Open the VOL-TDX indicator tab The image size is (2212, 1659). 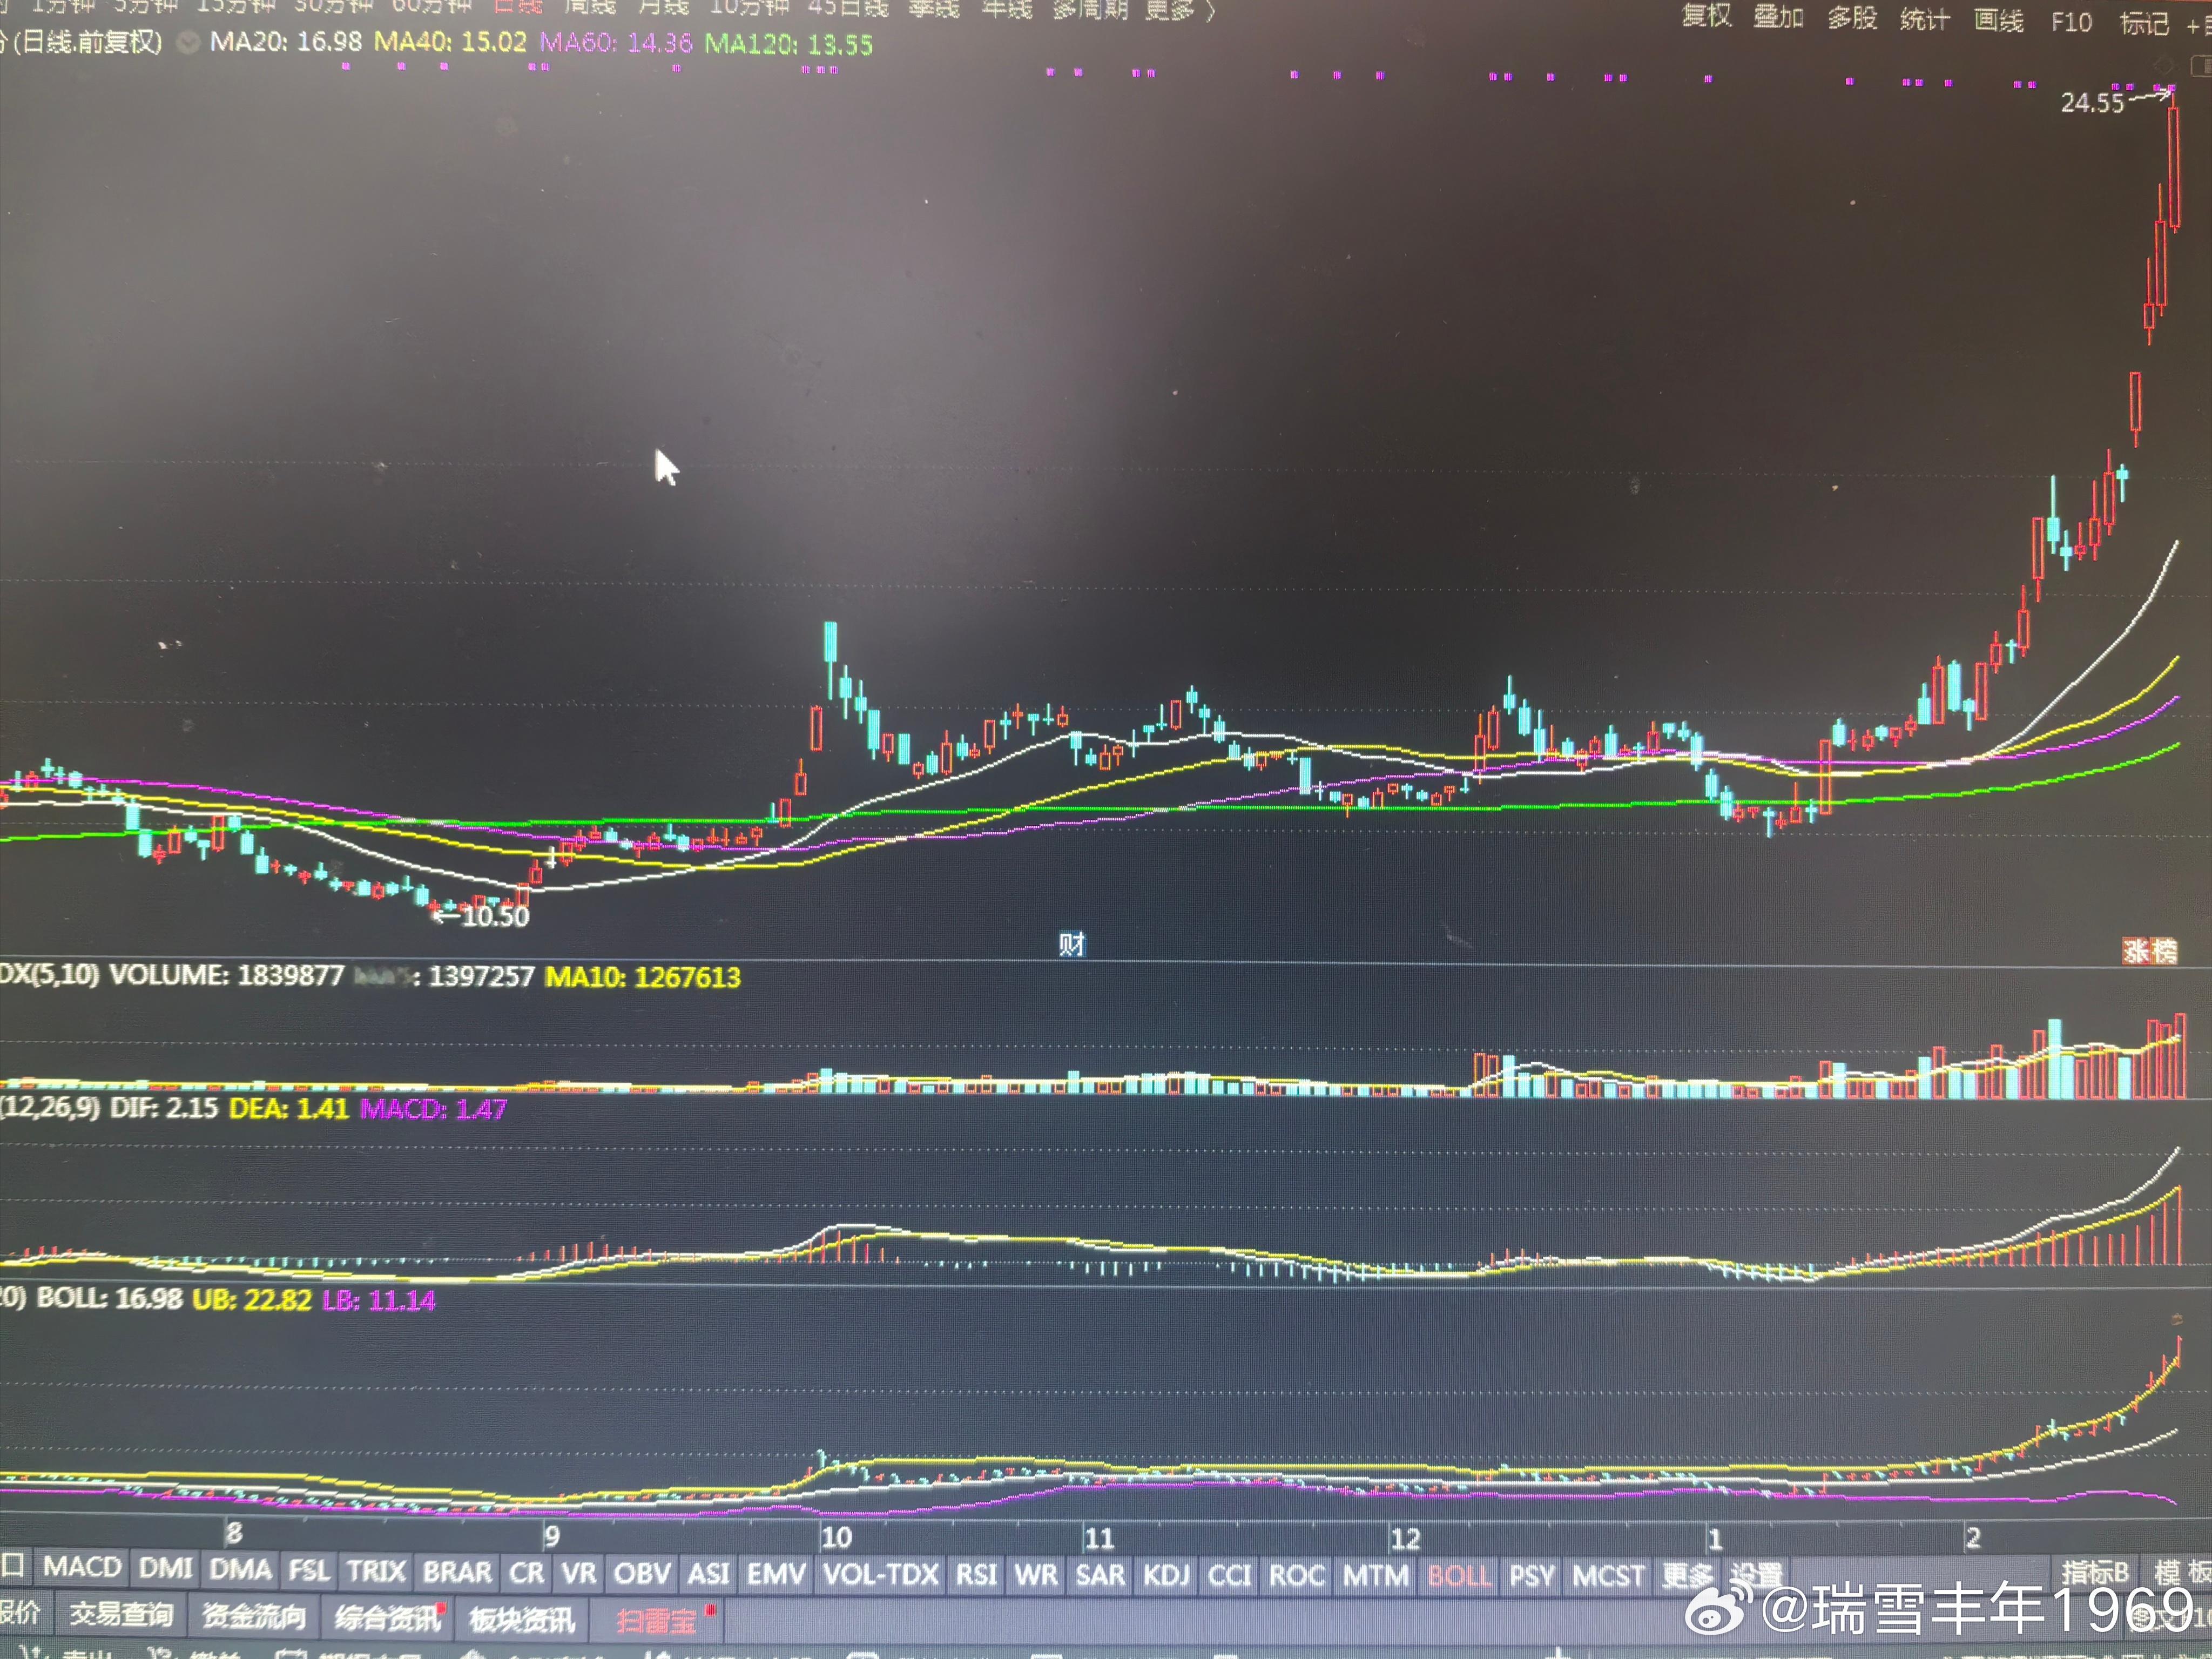pos(881,1575)
